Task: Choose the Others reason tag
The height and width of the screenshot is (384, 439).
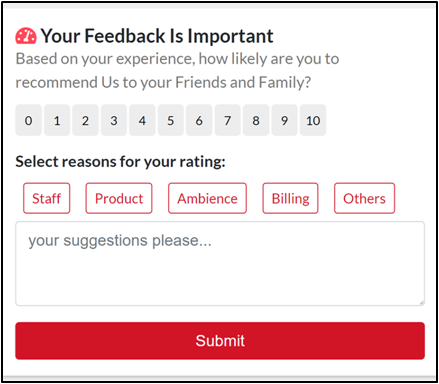Action: pos(364,198)
